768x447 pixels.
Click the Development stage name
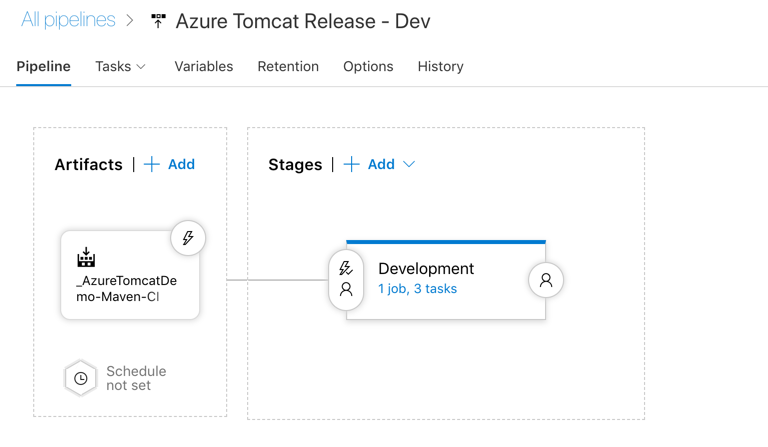click(x=426, y=268)
